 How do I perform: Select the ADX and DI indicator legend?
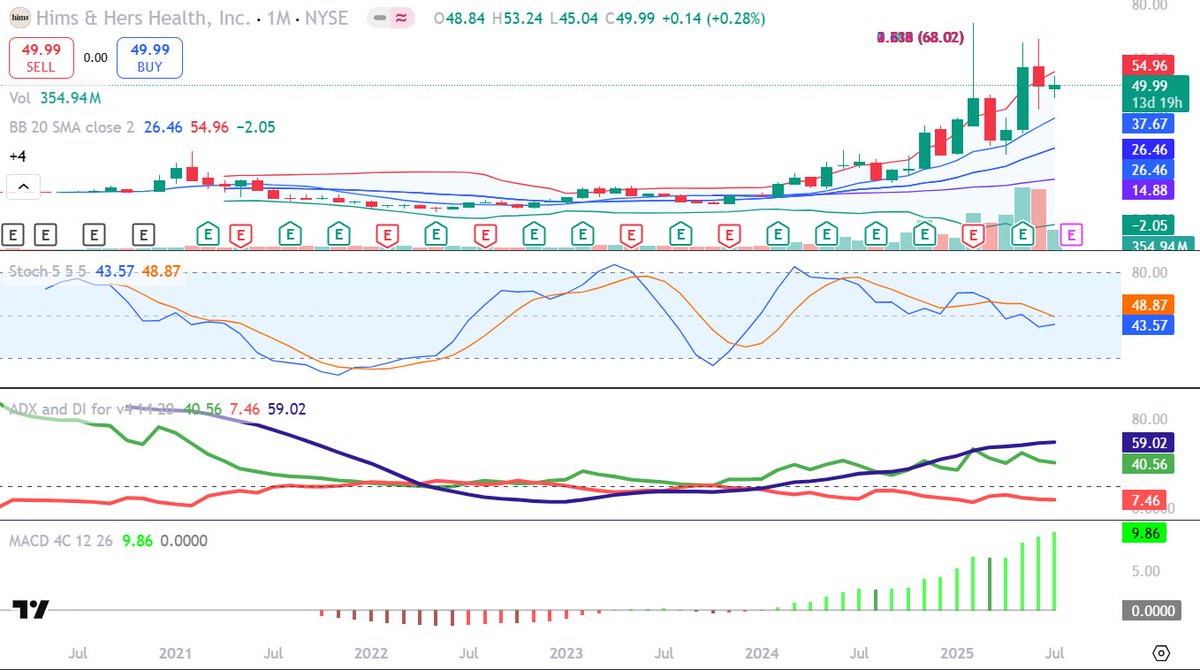(158, 408)
